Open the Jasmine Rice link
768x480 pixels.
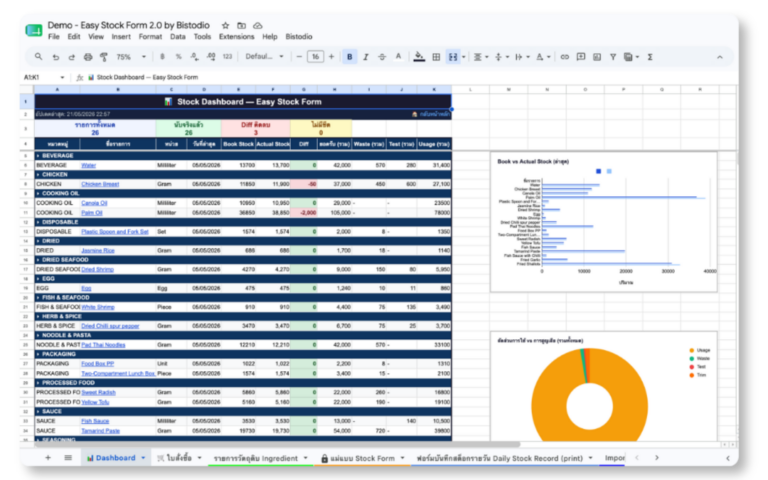pyautogui.click(x=98, y=250)
